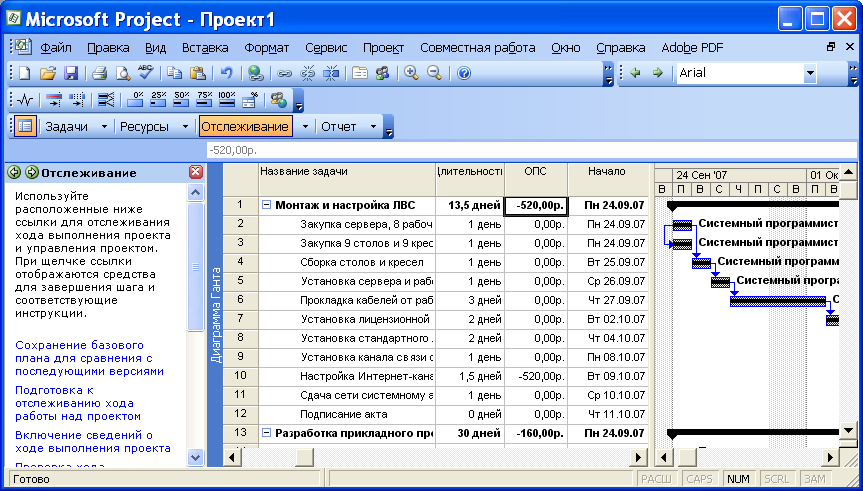
Task: Mark task 50% complete
Action: [x=181, y=100]
